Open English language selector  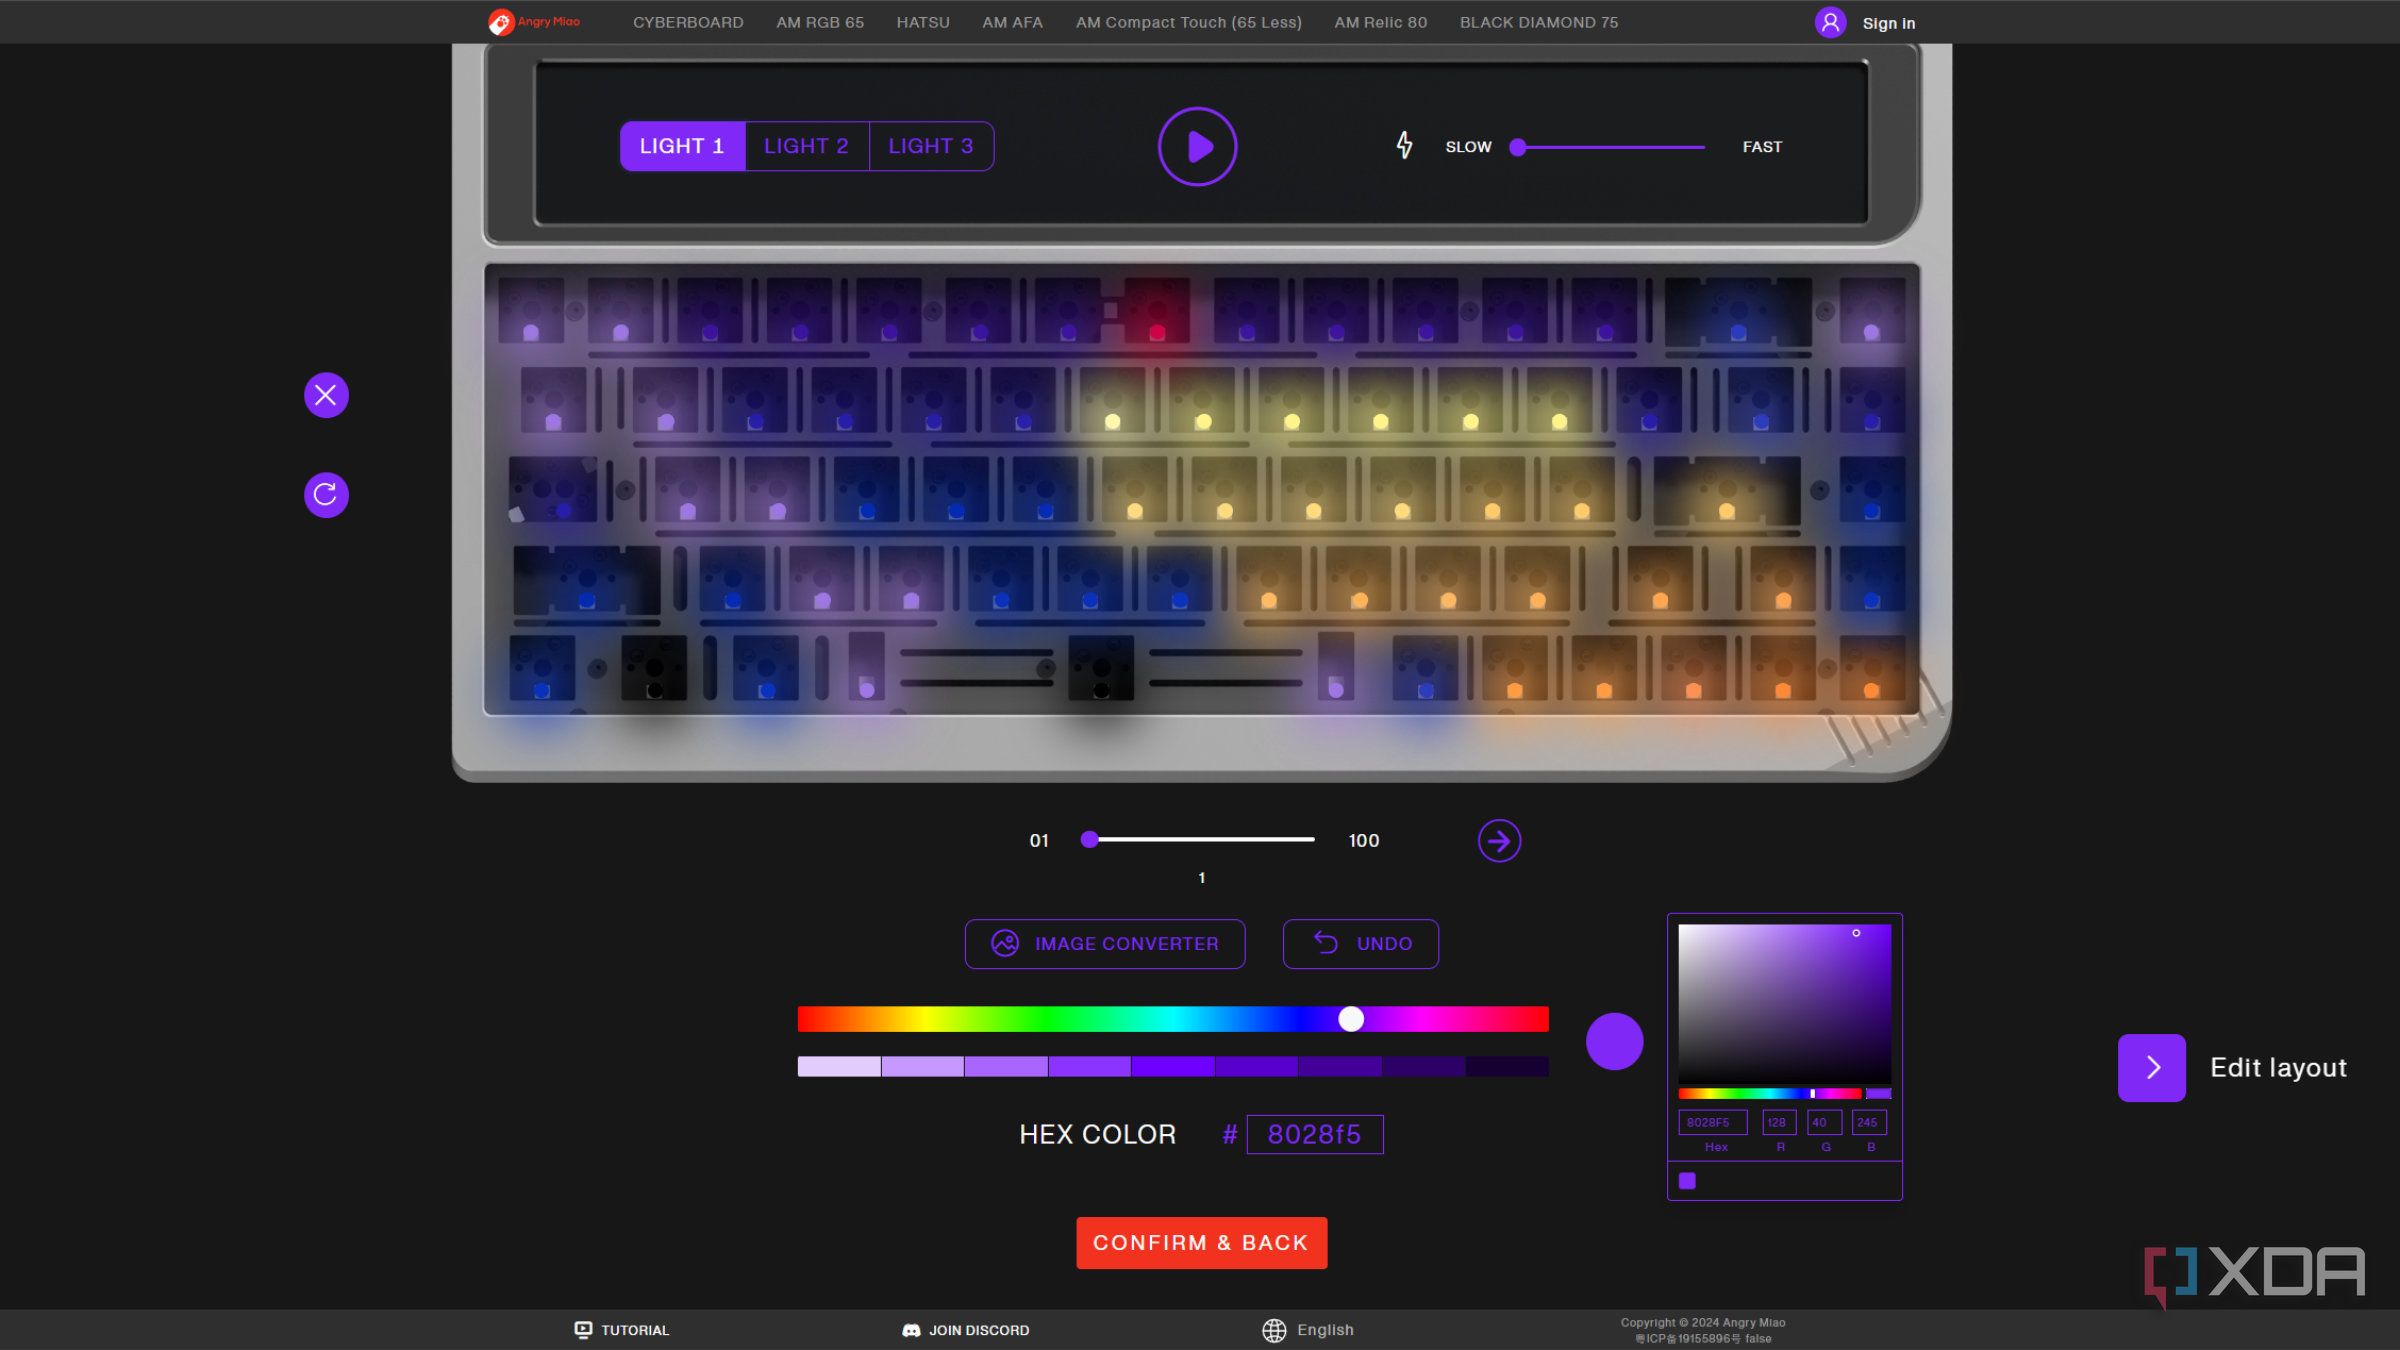tap(1308, 1330)
